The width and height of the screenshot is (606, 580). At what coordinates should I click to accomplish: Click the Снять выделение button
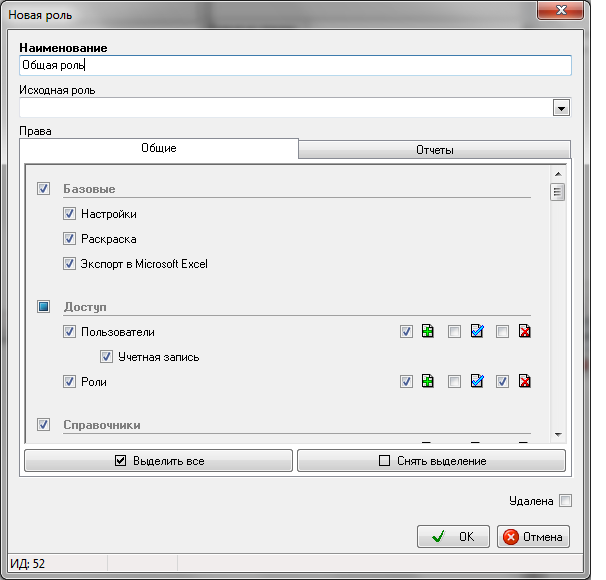click(x=431, y=461)
